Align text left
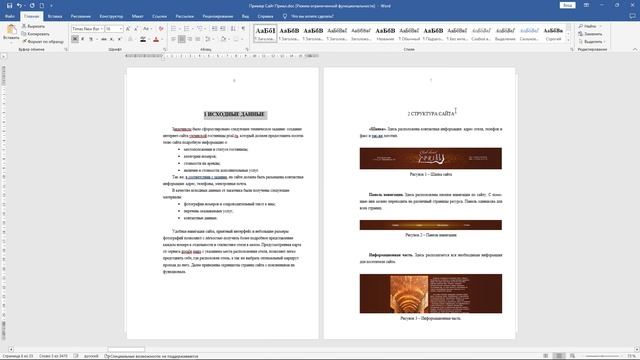Screen dimensions: 640x360 pos(173,39)
